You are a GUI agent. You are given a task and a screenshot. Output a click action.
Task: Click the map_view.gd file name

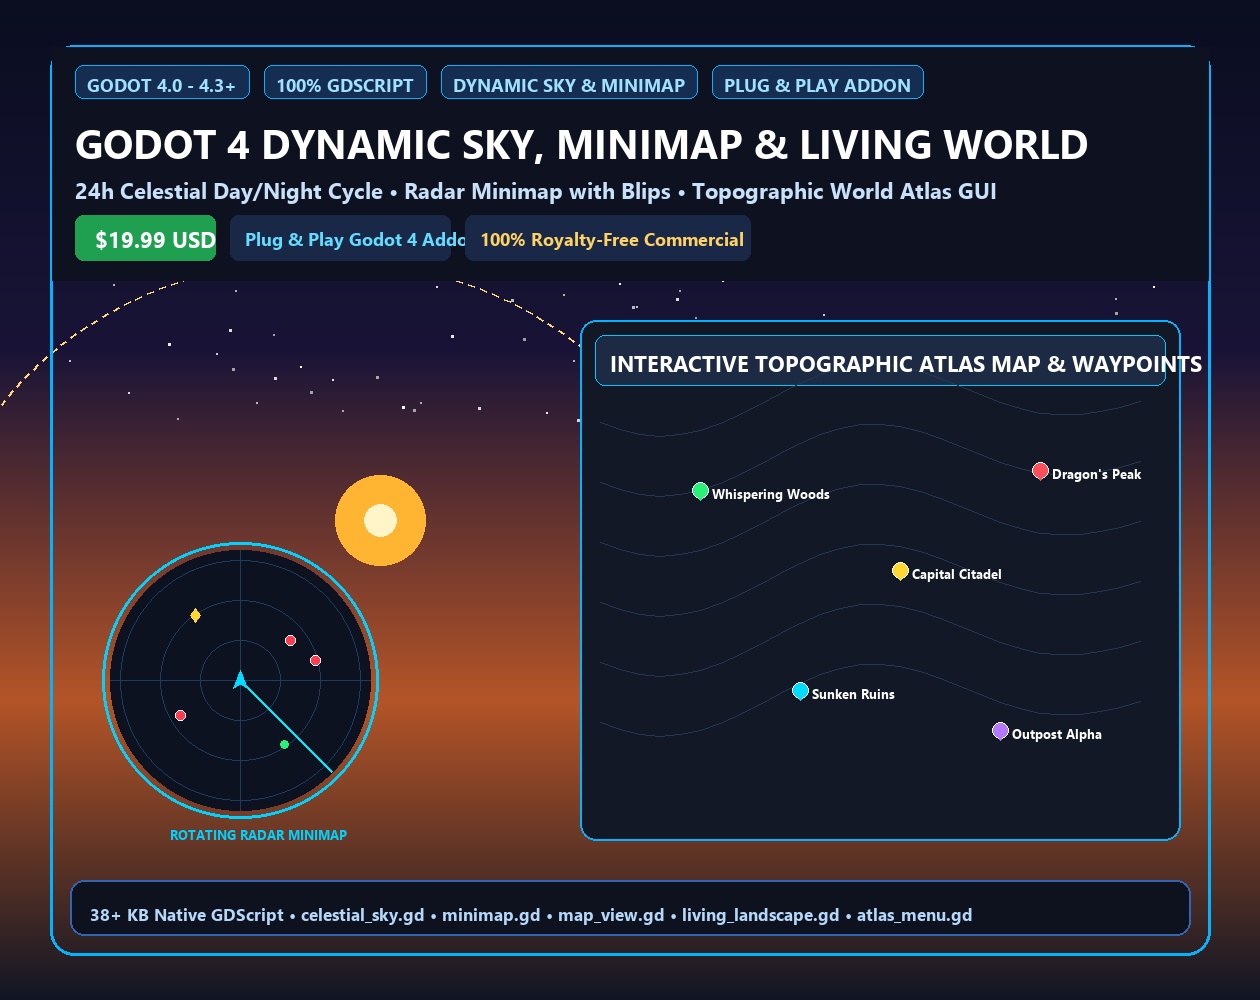coord(611,915)
